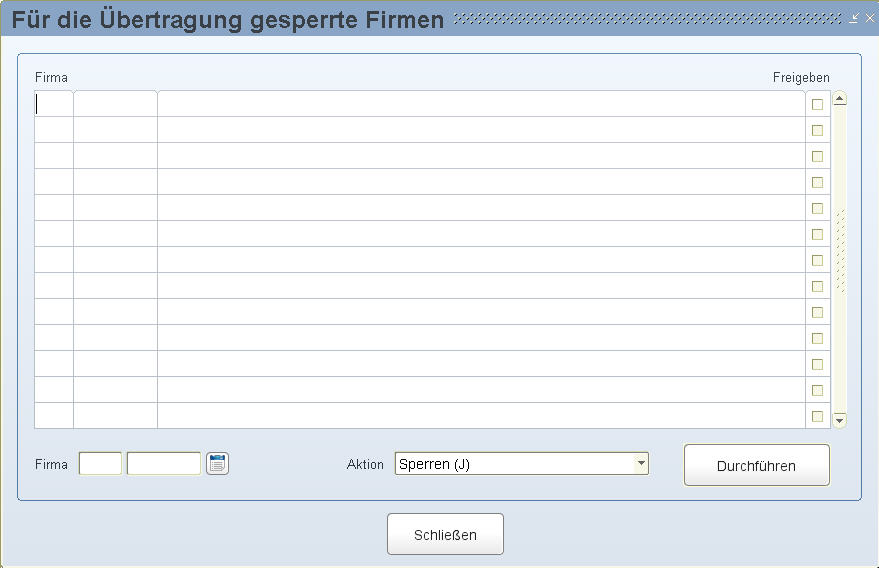Screen dimensions: 879x568
Task: Click the first cell in the fifth table row
Action: tap(54, 208)
